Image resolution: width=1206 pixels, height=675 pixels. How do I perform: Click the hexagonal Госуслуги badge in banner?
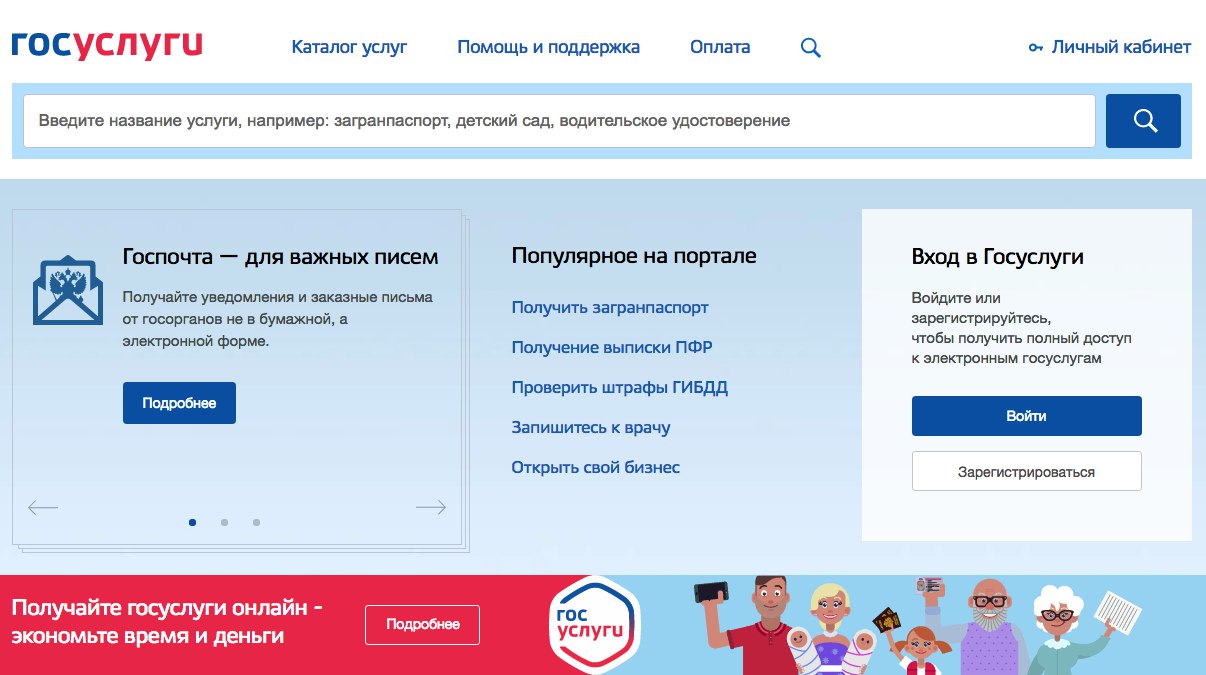click(x=594, y=624)
